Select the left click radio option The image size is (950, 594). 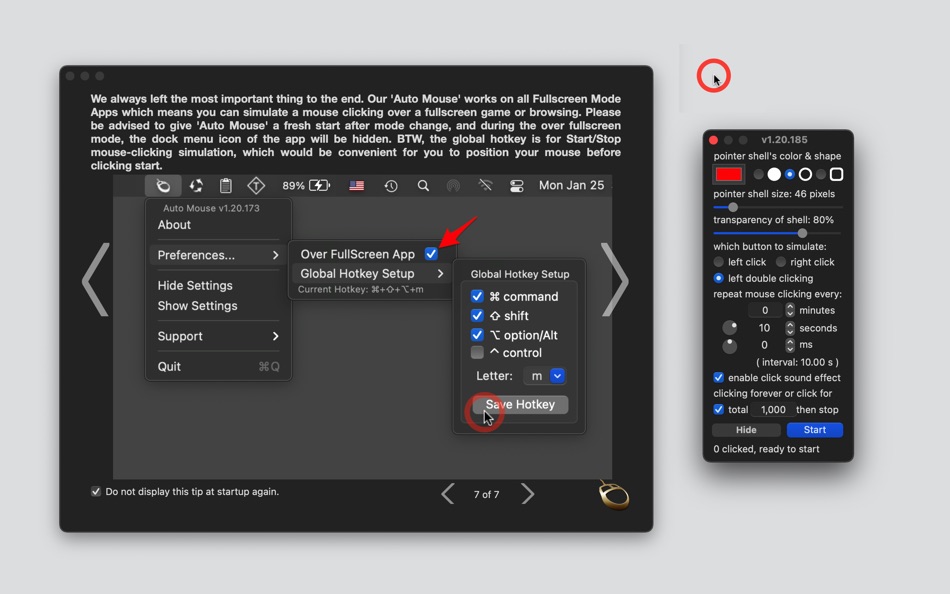(x=719, y=262)
